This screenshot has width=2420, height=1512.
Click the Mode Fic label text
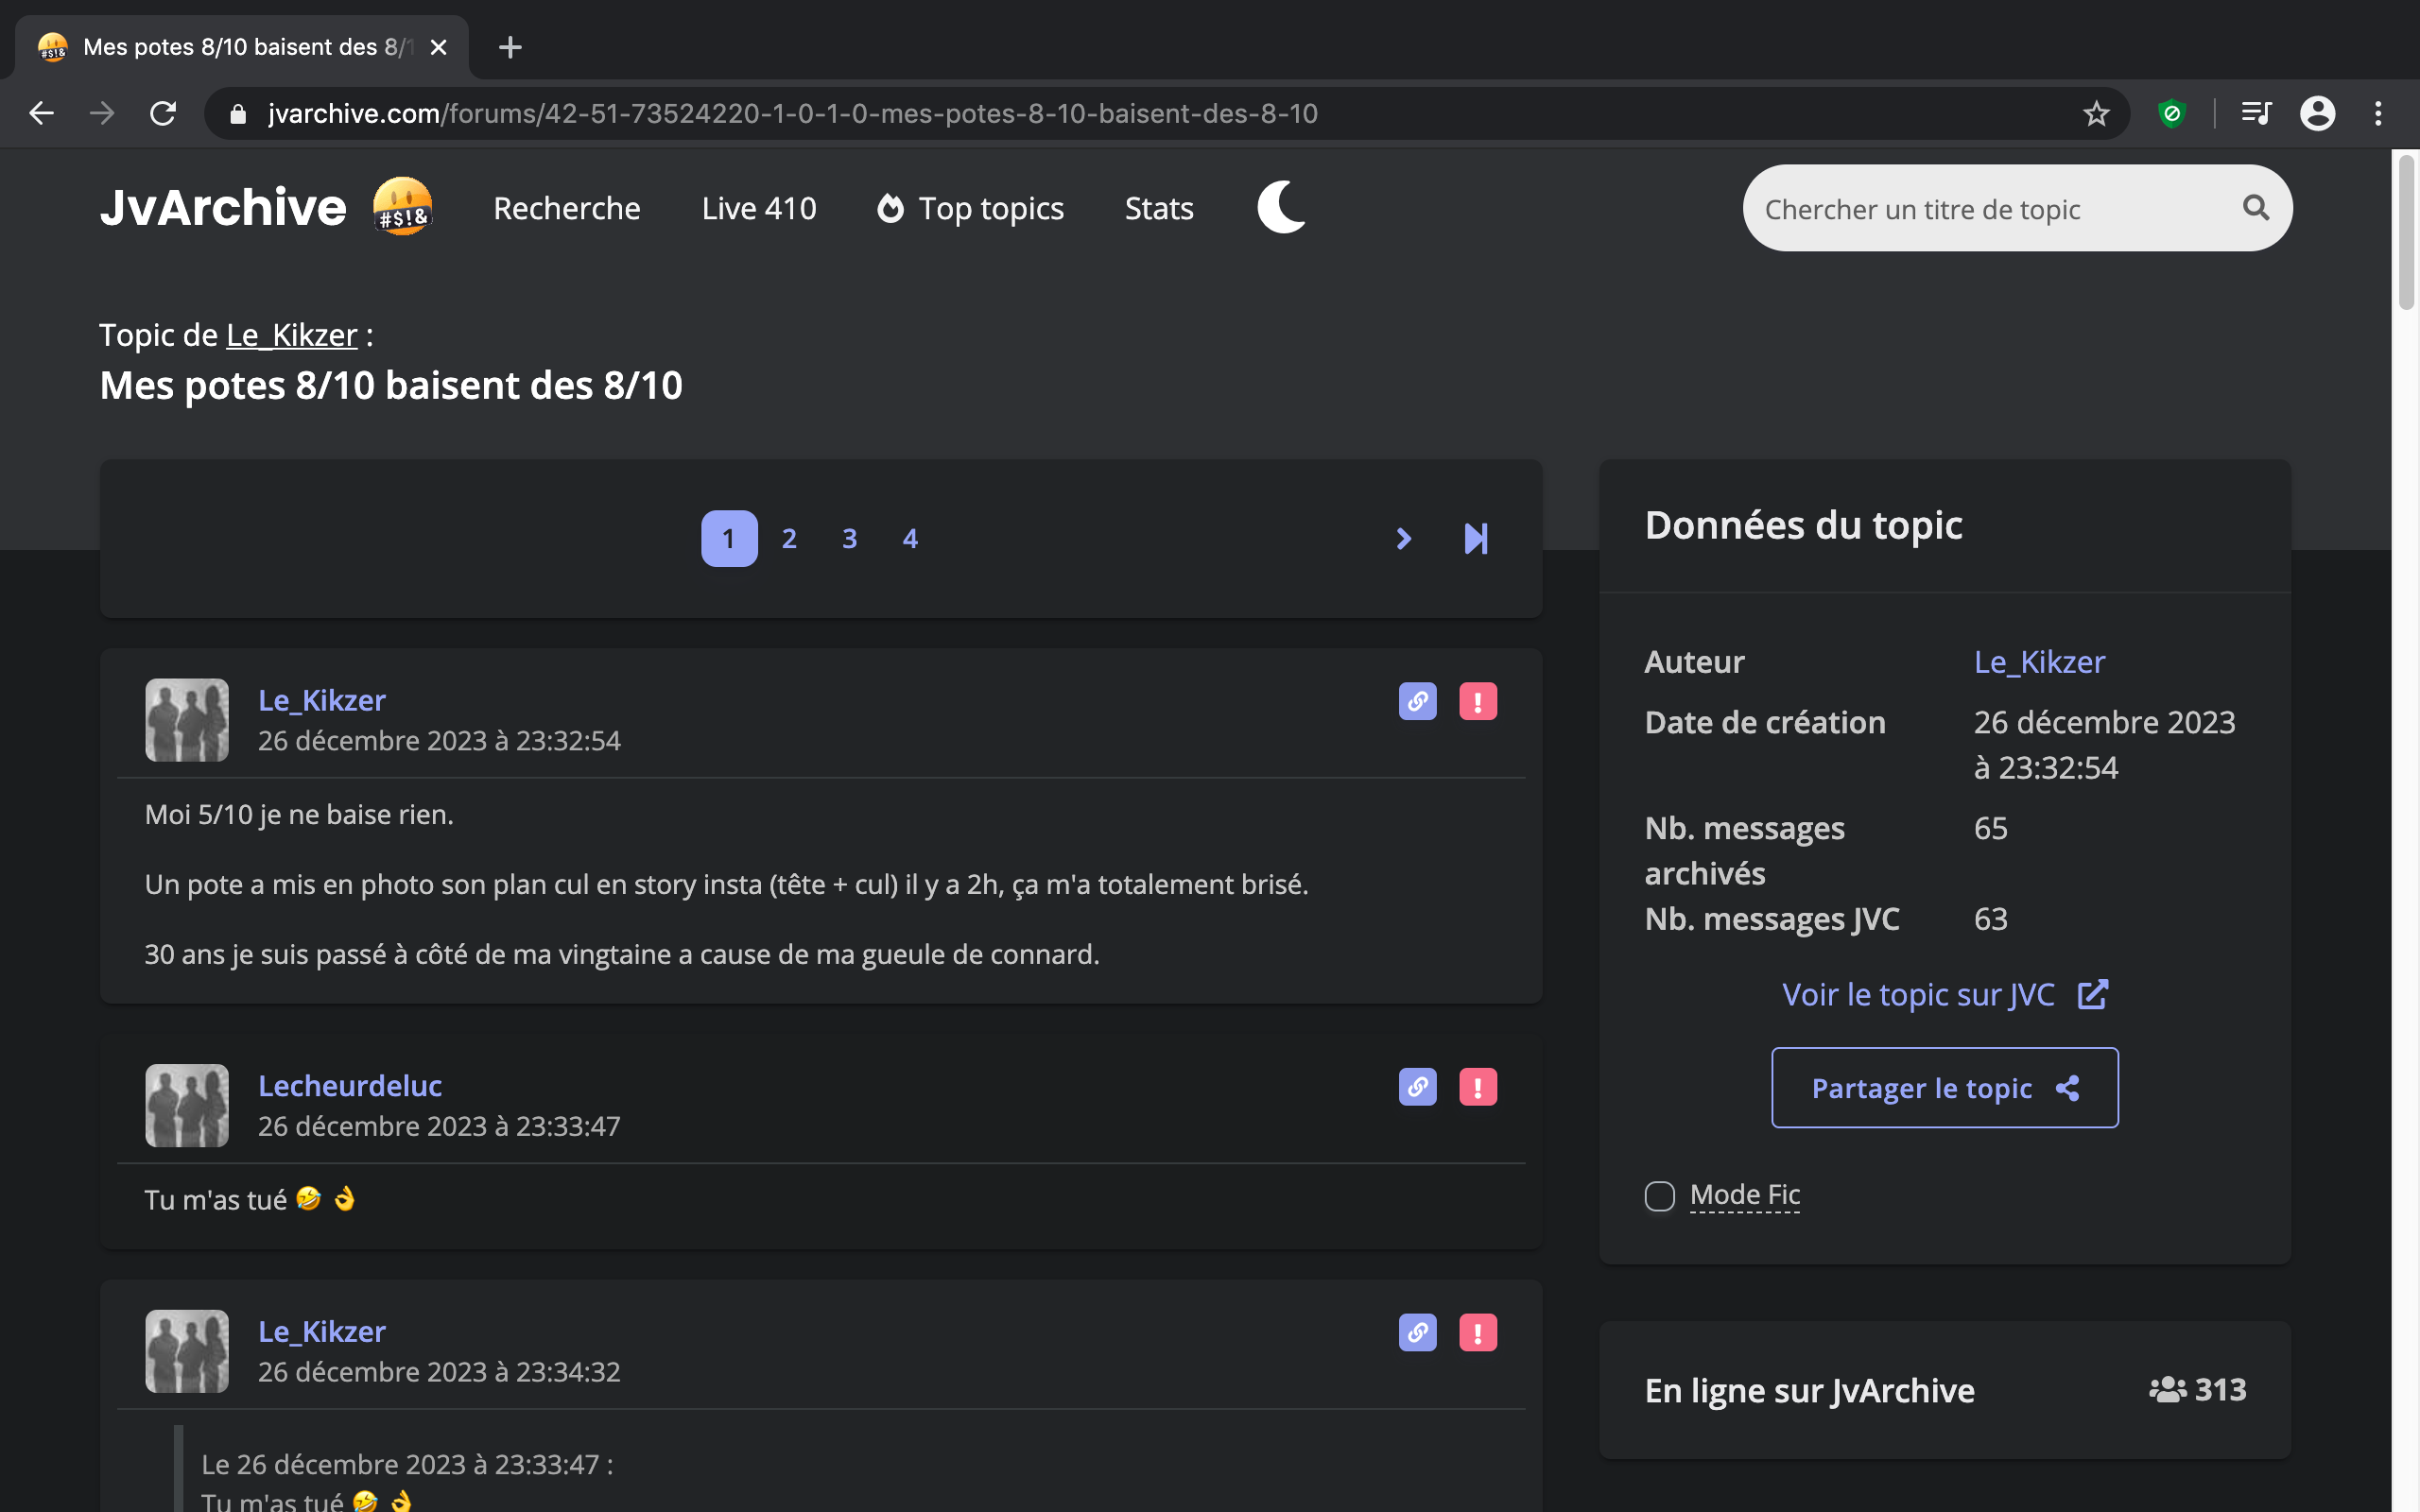click(x=1745, y=1194)
